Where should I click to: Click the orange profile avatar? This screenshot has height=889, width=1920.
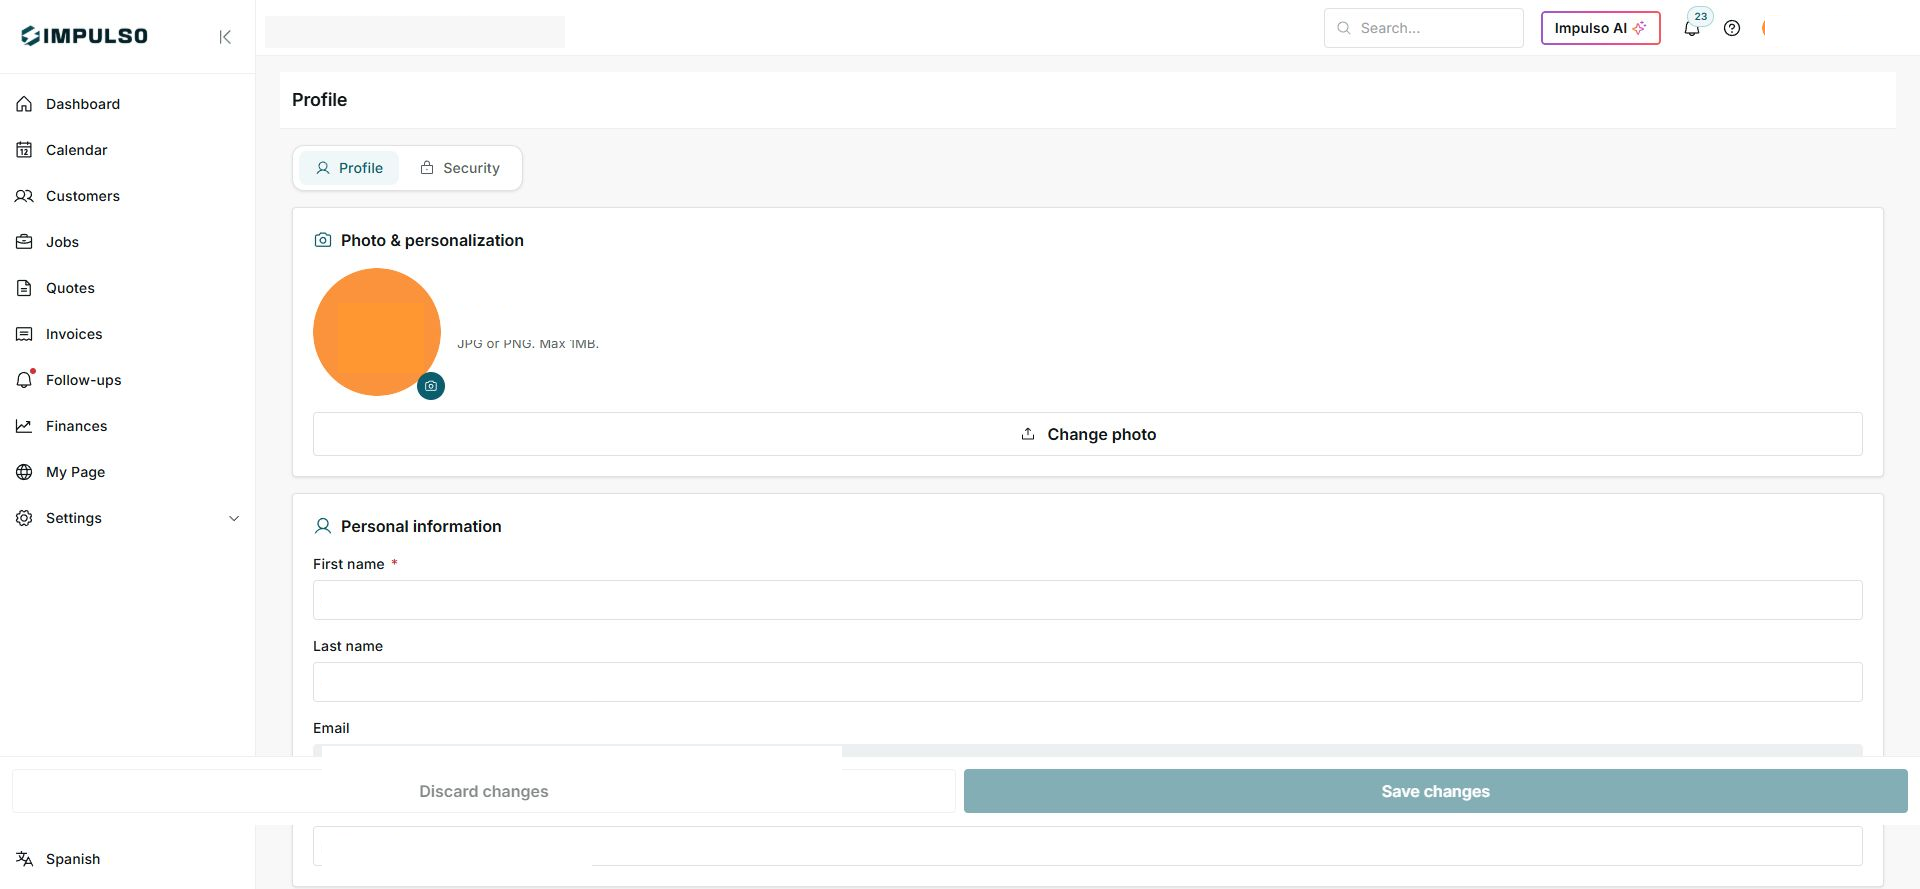click(x=377, y=332)
